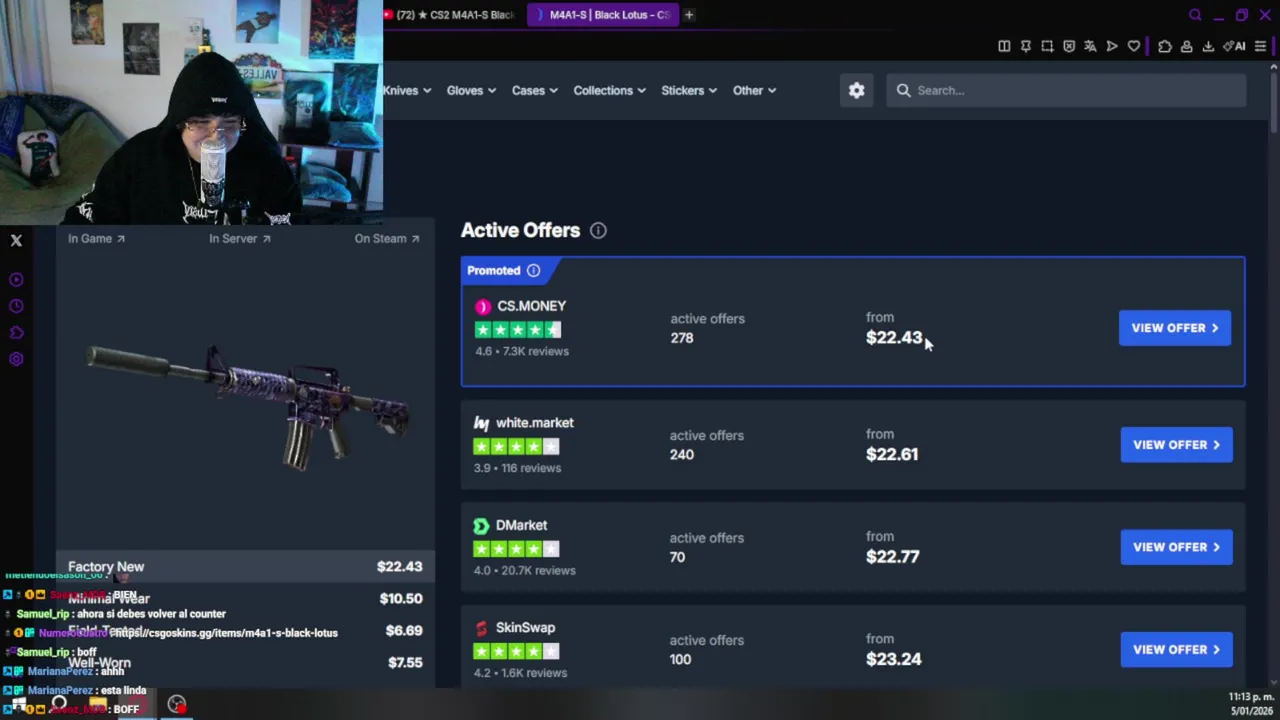Open the On Steam link
This screenshot has width=1280, height=720.
pyautogui.click(x=387, y=239)
